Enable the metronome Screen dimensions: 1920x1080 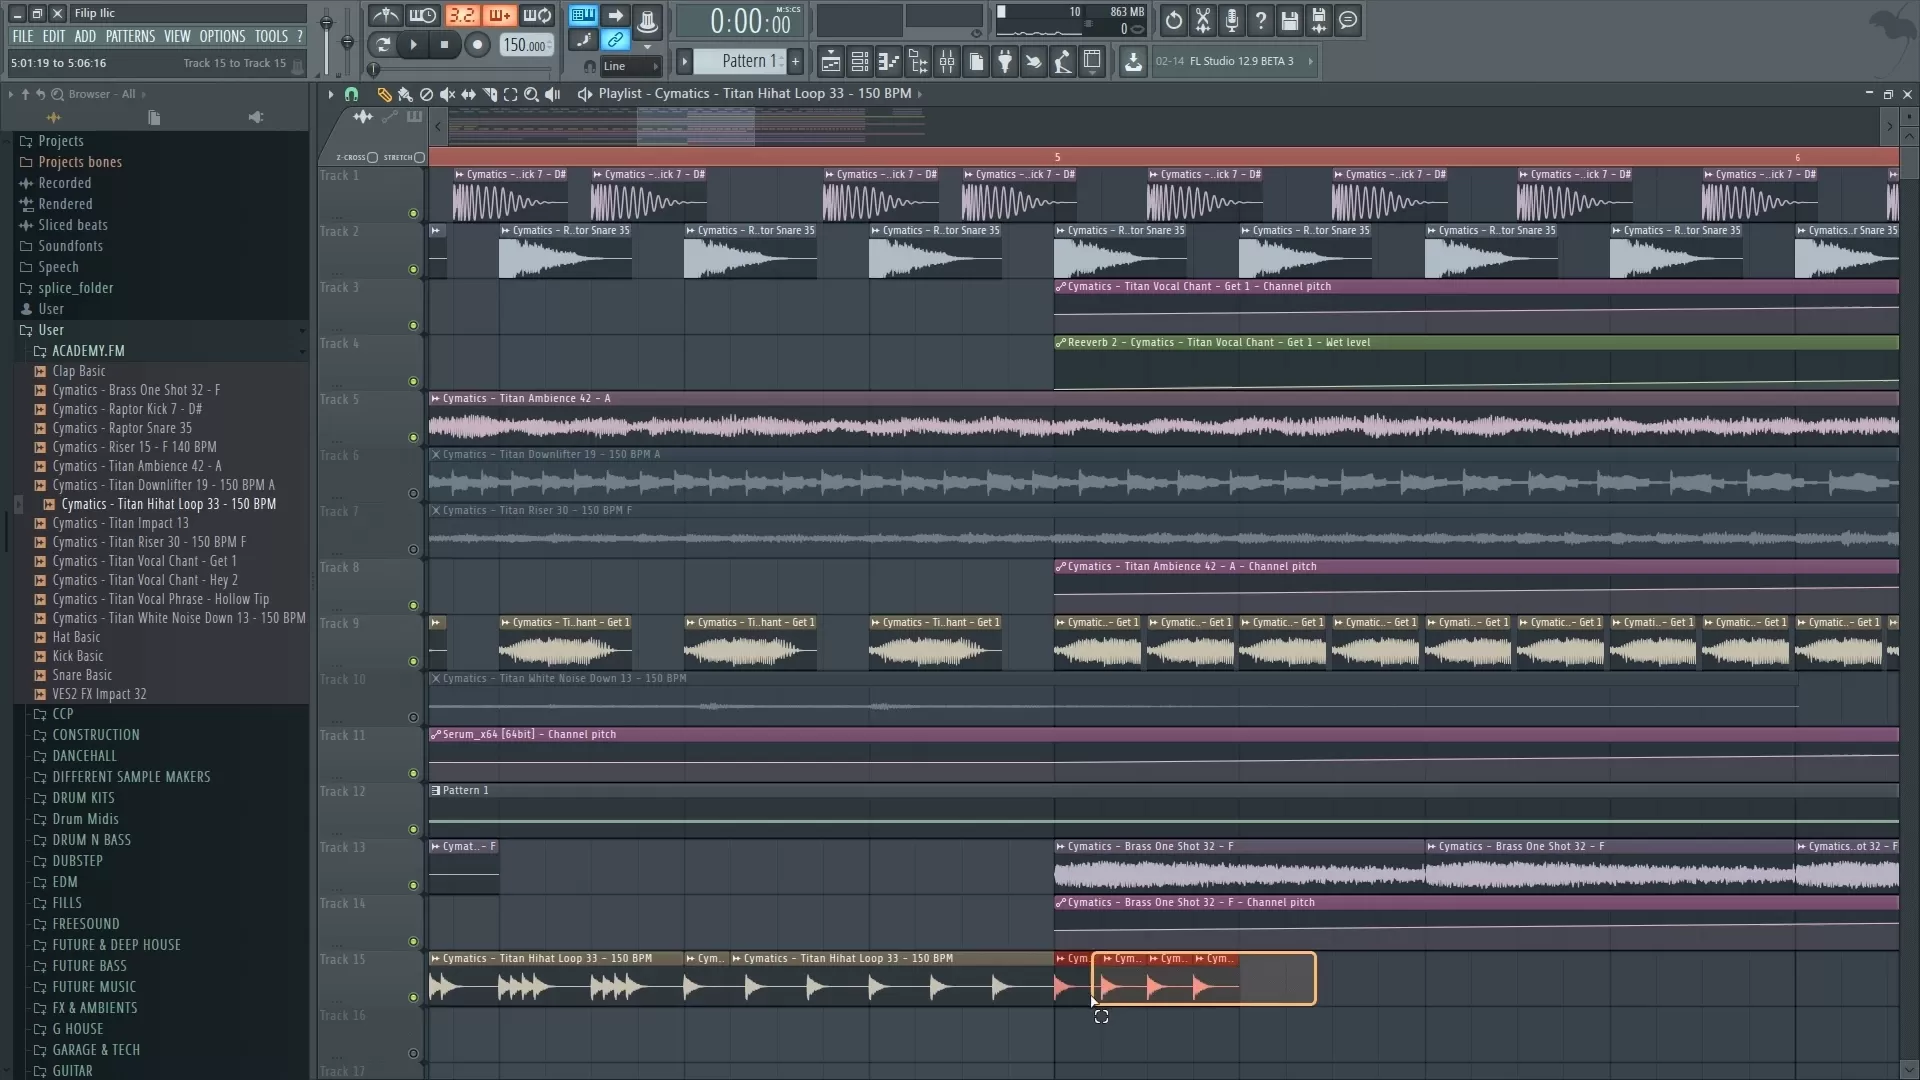click(x=386, y=16)
